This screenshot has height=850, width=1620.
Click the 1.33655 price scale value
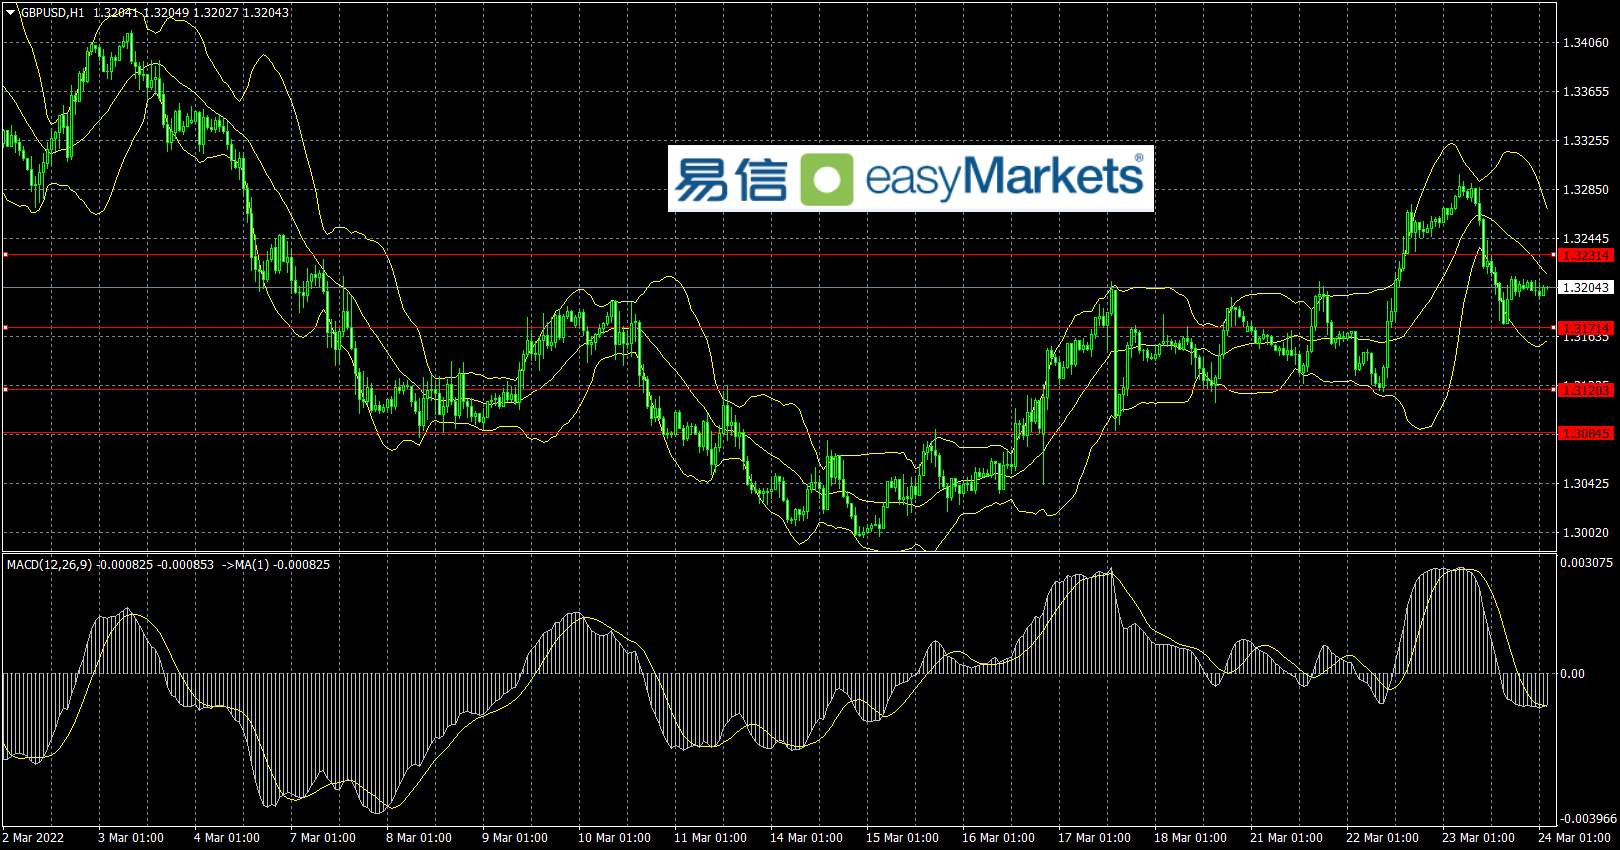pyautogui.click(x=1586, y=92)
